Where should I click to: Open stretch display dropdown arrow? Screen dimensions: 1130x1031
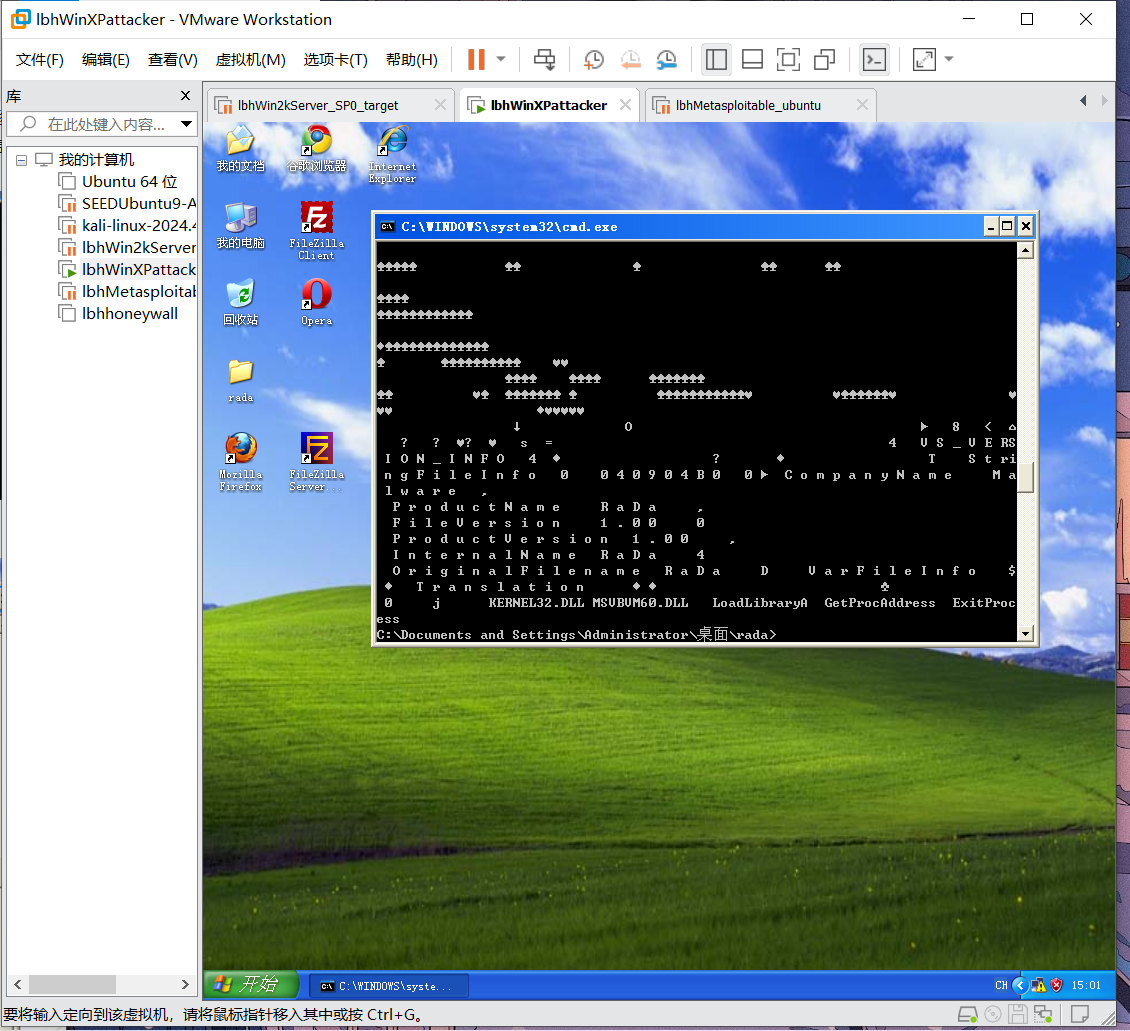949,59
